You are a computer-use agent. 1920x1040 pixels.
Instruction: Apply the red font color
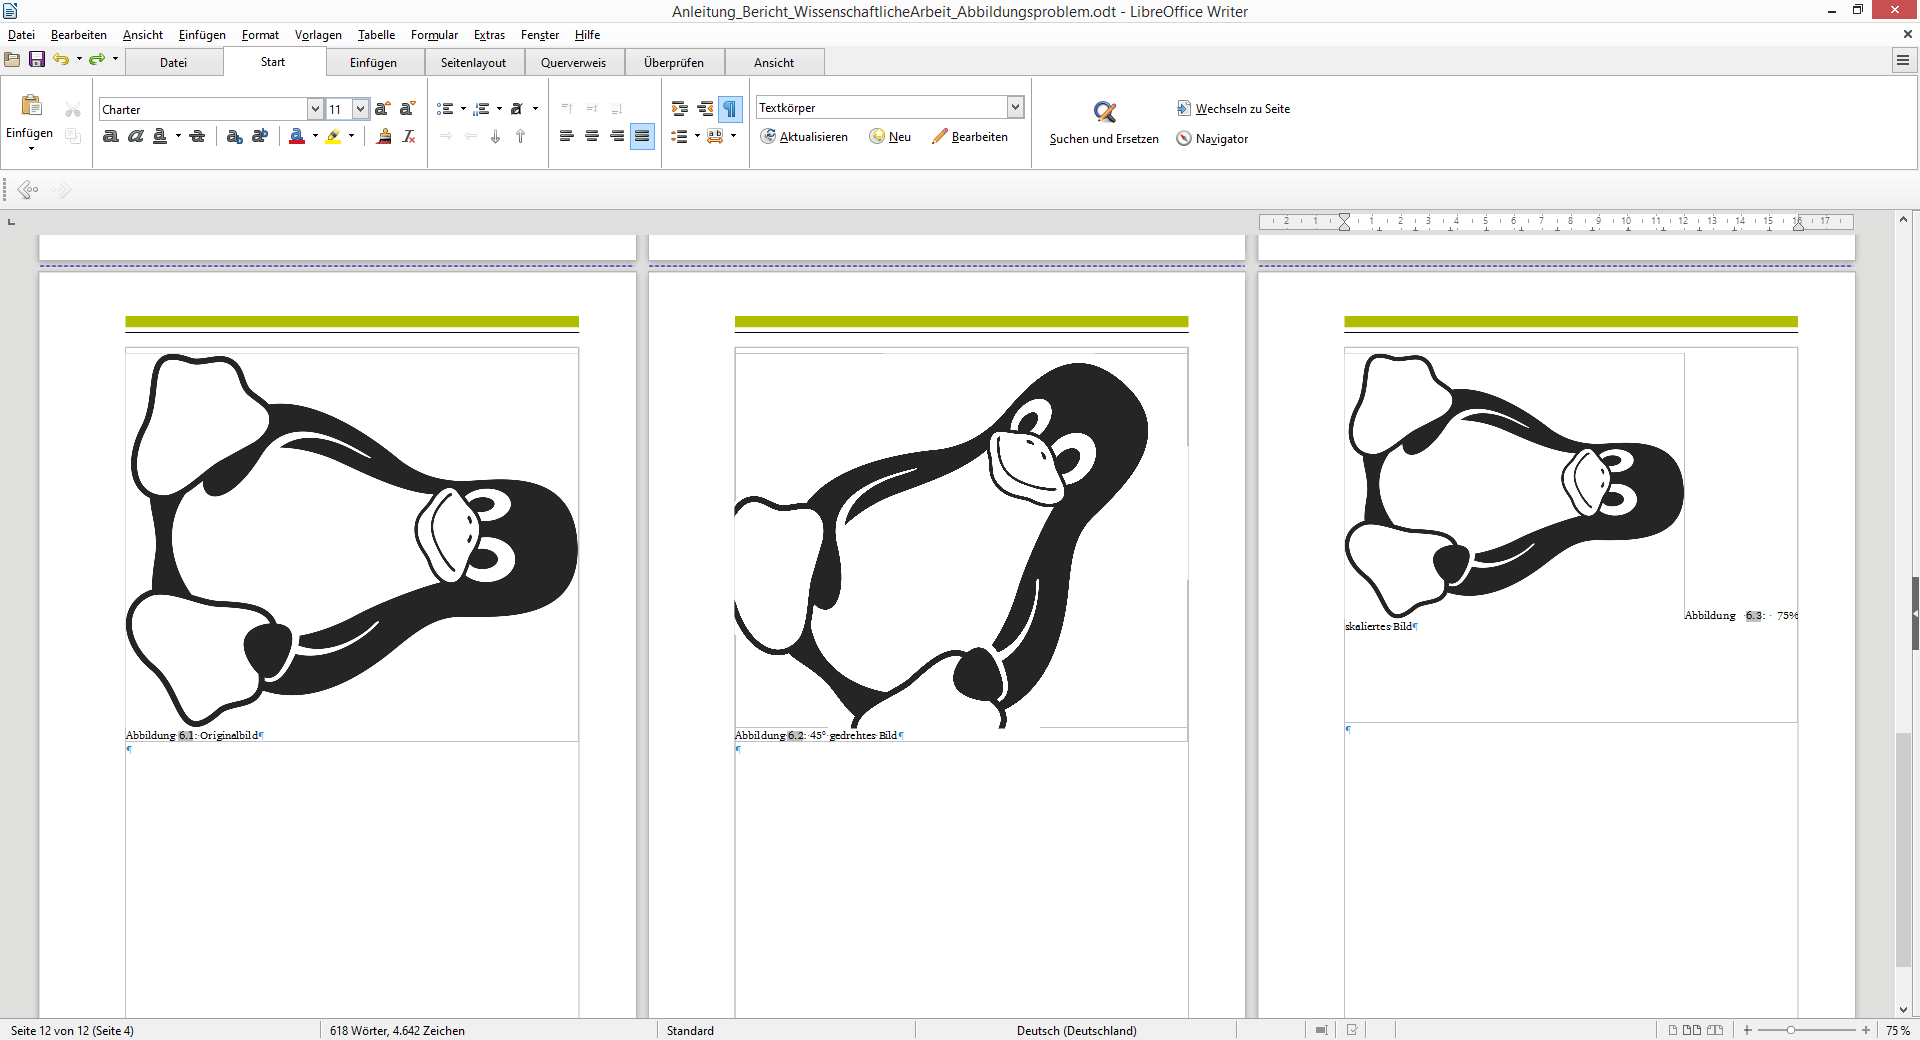[x=297, y=136]
